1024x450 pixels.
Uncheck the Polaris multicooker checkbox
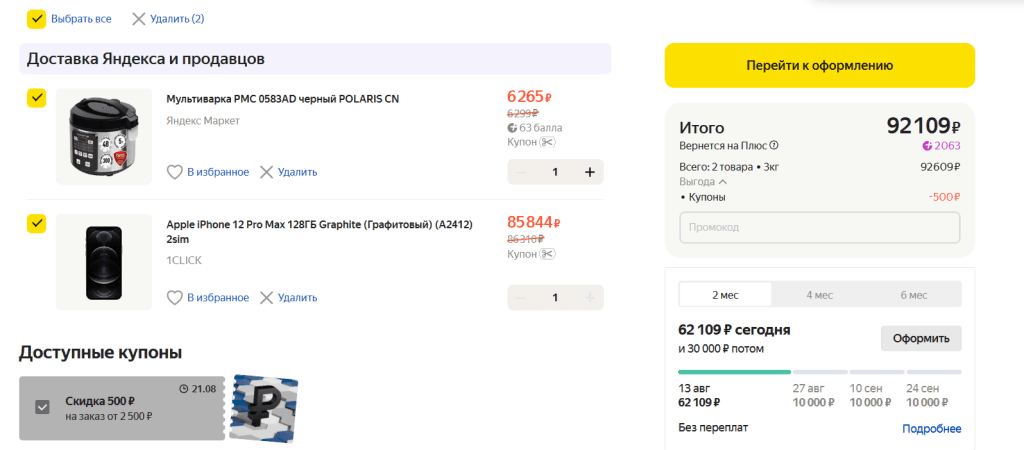pyautogui.click(x=37, y=98)
